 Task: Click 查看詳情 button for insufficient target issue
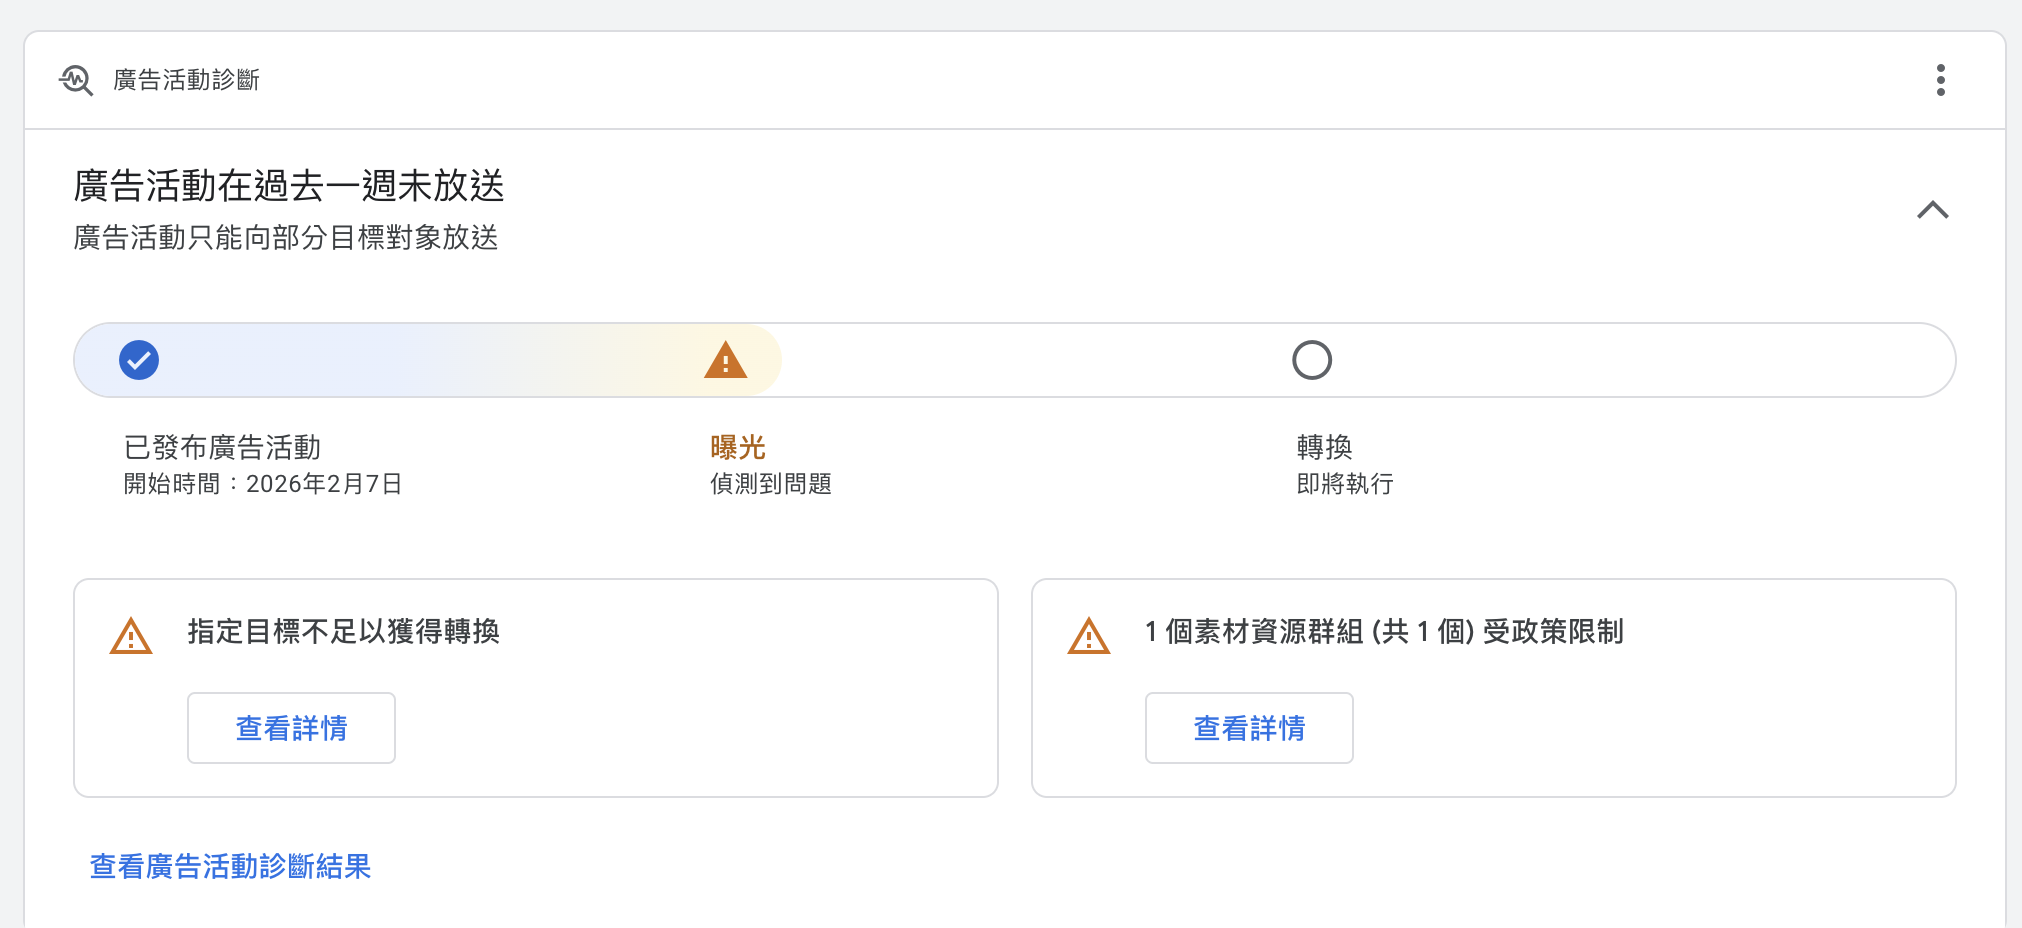pos(291,728)
